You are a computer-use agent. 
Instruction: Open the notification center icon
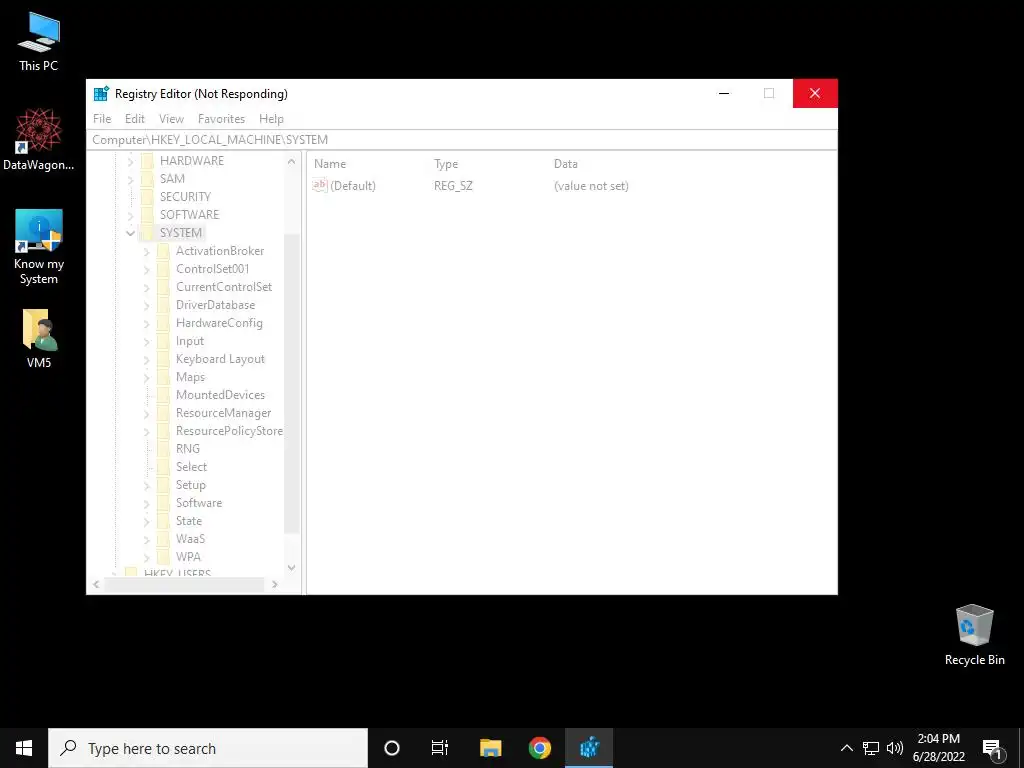(x=993, y=749)
